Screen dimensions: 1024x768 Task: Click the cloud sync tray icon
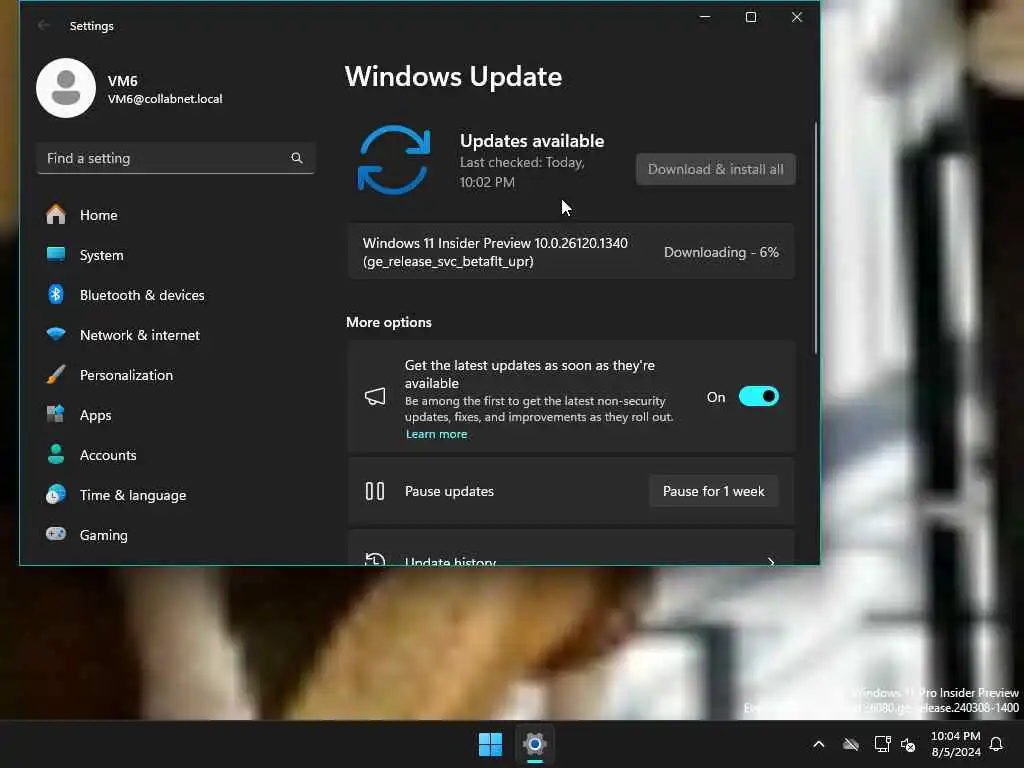click(x=850, y=744)
